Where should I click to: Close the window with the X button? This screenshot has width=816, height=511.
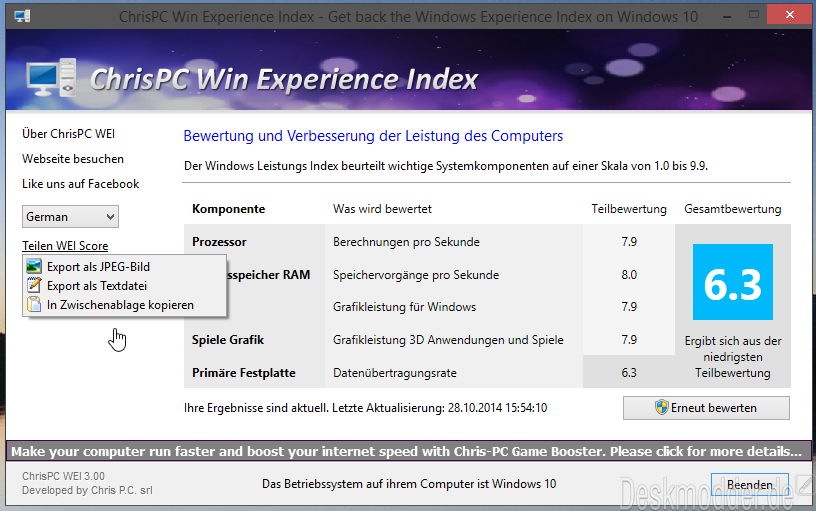pyautogui.click(x=789, y=15)
